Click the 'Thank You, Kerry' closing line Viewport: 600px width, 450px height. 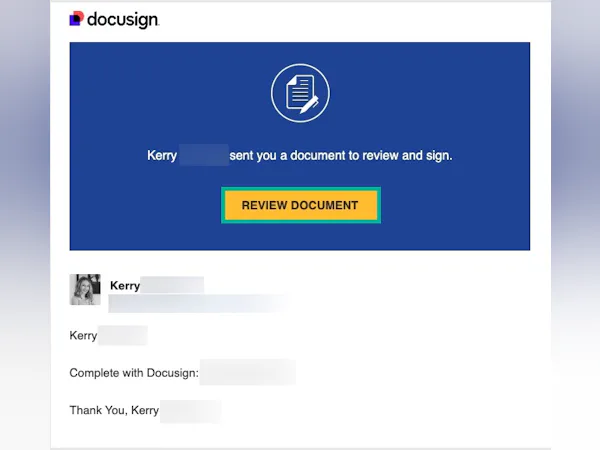click(114, 410)
